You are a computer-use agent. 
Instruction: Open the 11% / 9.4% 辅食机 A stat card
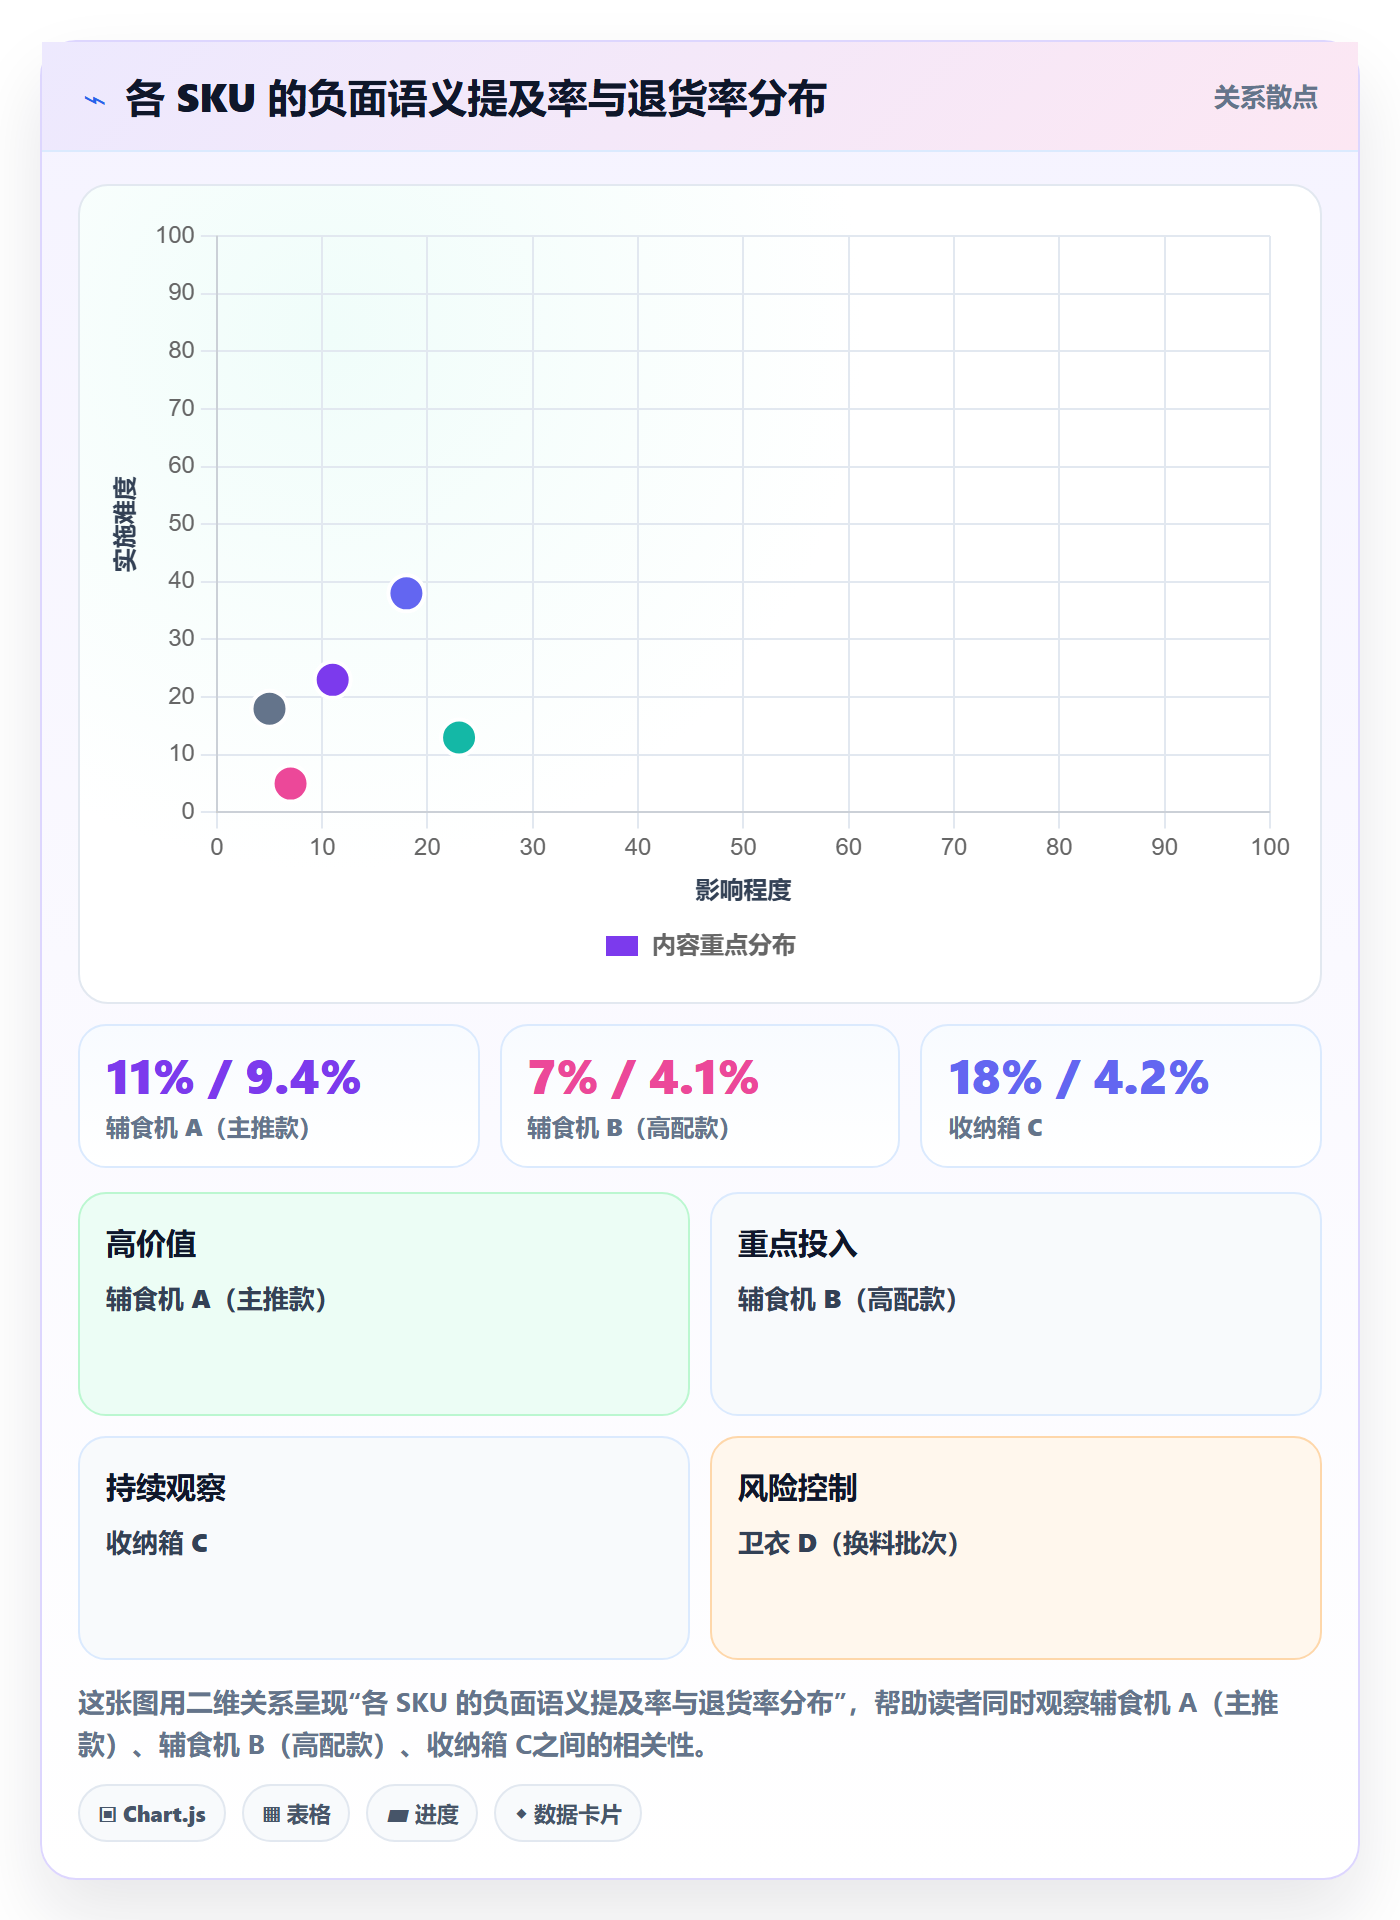[x=279, y=1096]
